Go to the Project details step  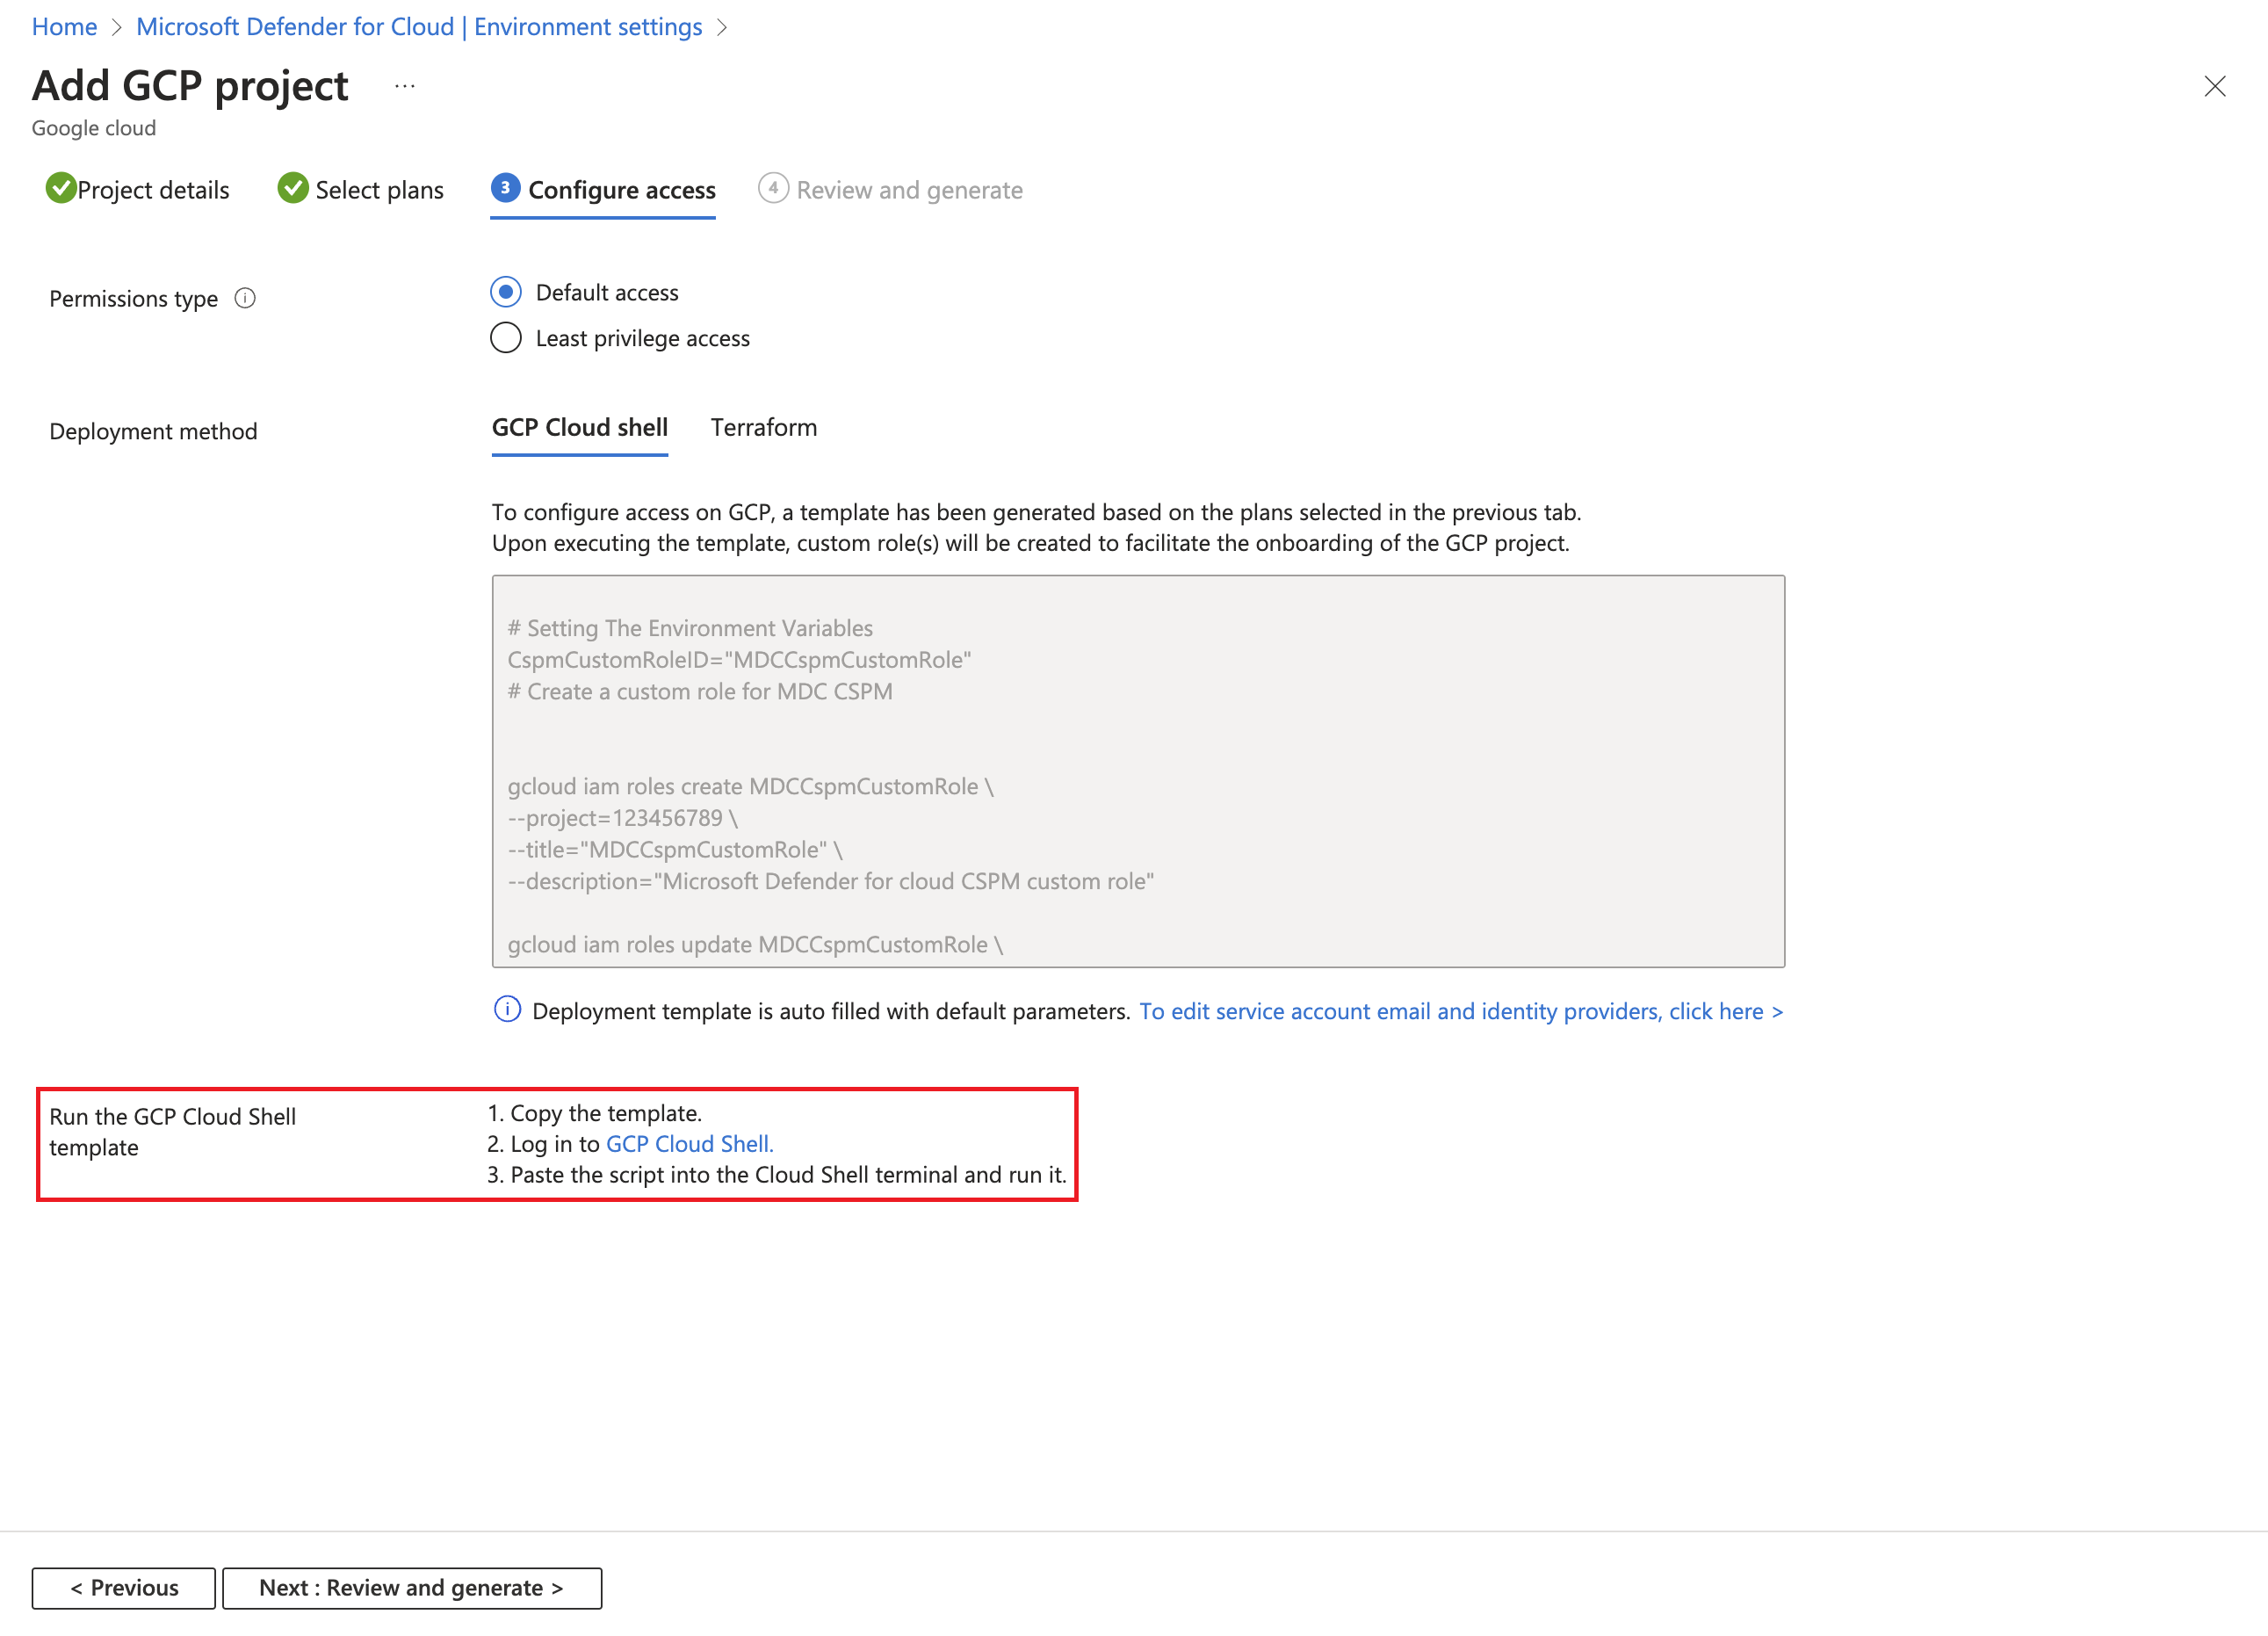point(153,190)
